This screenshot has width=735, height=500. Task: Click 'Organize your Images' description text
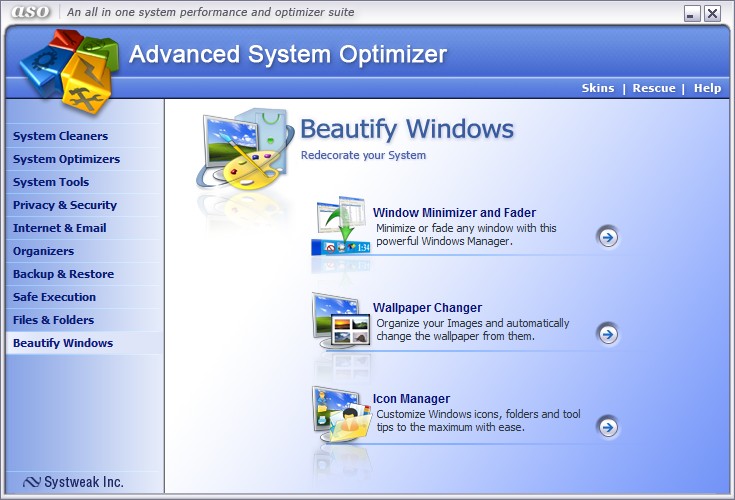pos(472,329)
